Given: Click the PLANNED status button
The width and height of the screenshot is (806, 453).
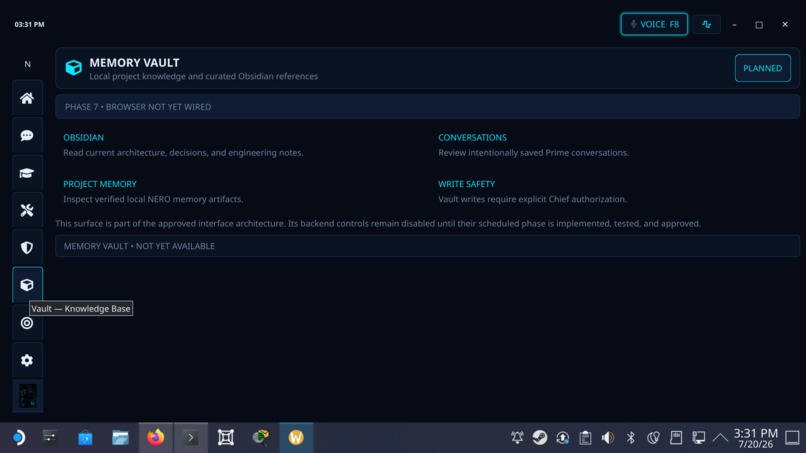Looking at the screenshot, I should (762, 68).
